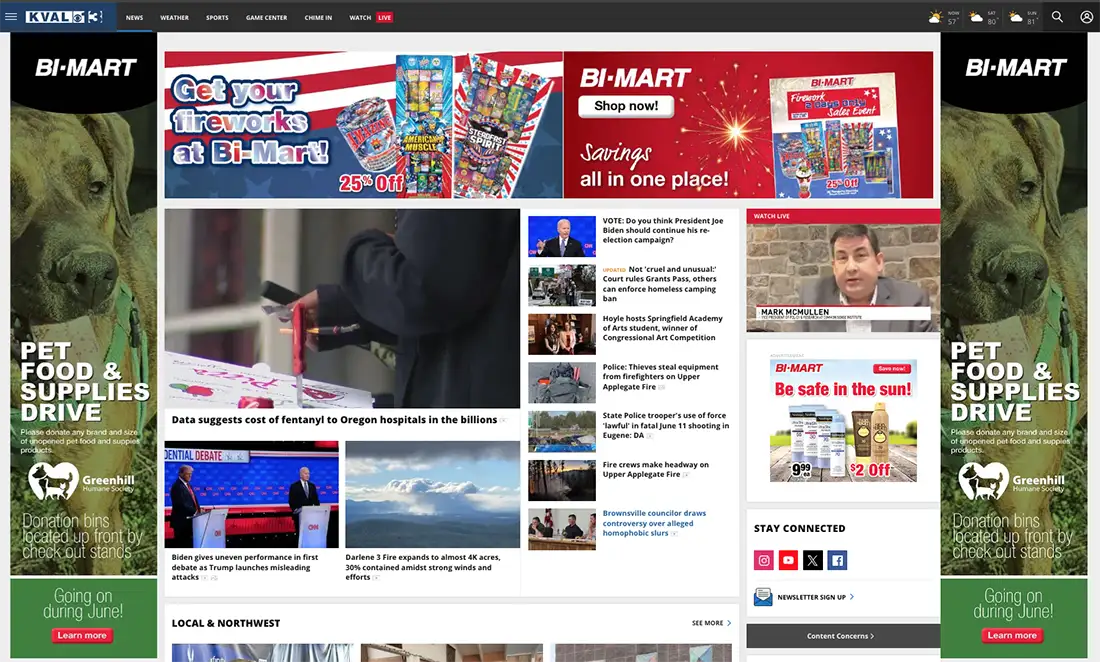Click the fentanyl story main image

tap(342, 308)
